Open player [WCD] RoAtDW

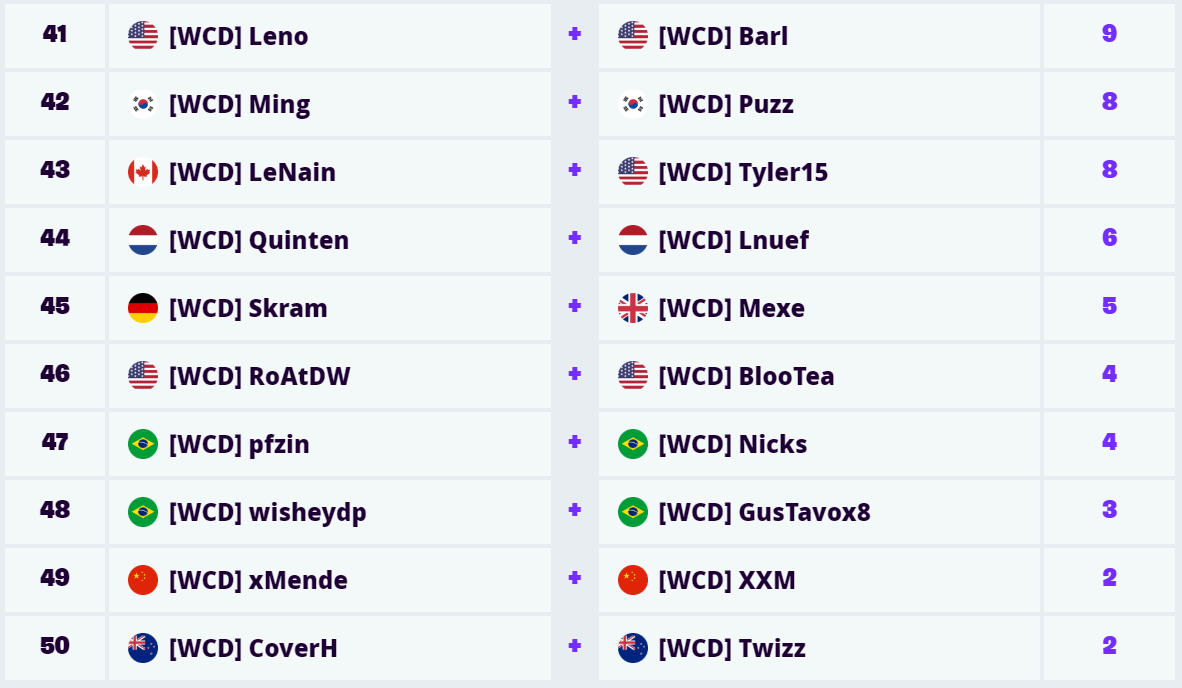click(259, 376)
